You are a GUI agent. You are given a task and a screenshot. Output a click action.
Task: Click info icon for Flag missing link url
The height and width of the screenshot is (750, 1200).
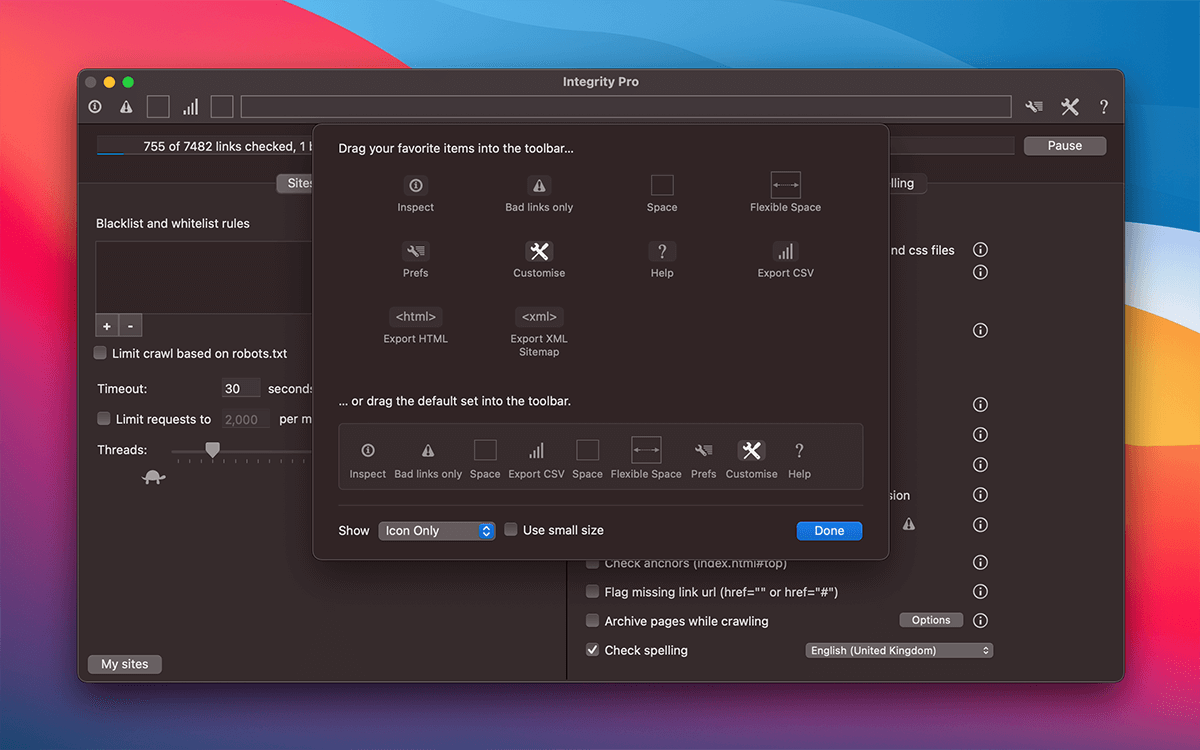(x=981, y=591)
